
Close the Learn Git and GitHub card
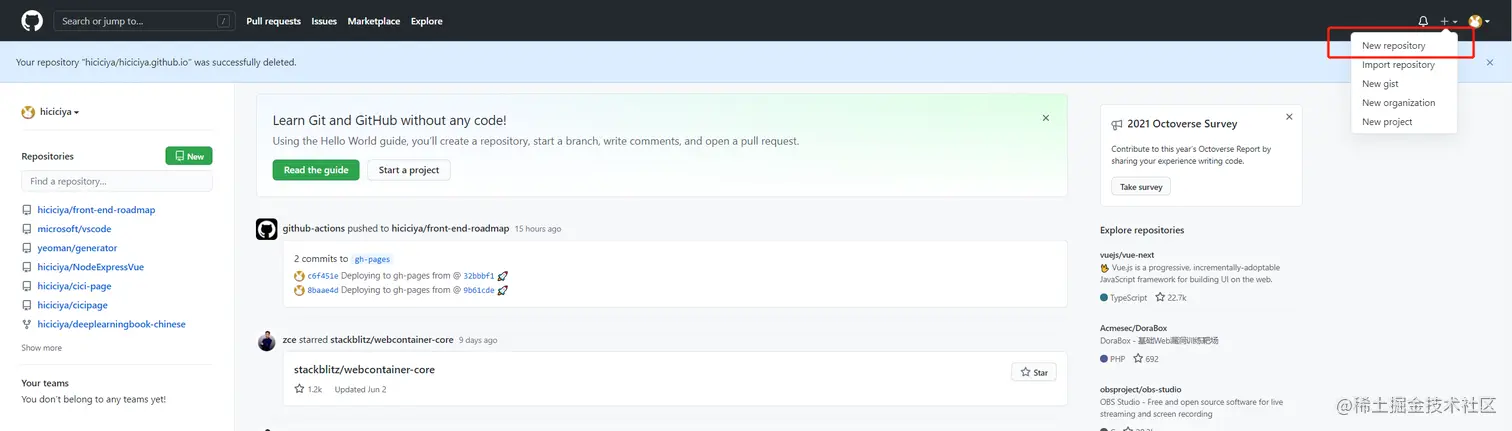coord(1046,118)
